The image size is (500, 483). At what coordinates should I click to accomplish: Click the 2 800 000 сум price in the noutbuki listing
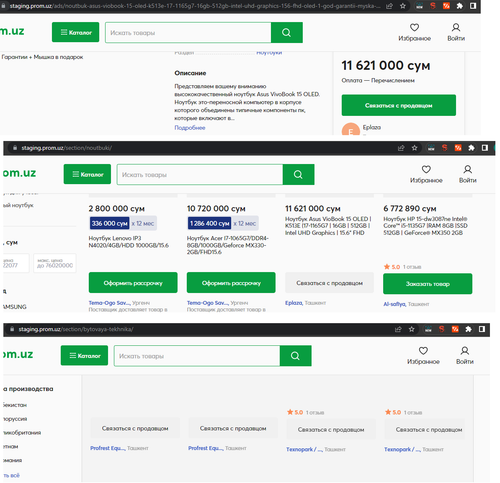tap(117, 209)
